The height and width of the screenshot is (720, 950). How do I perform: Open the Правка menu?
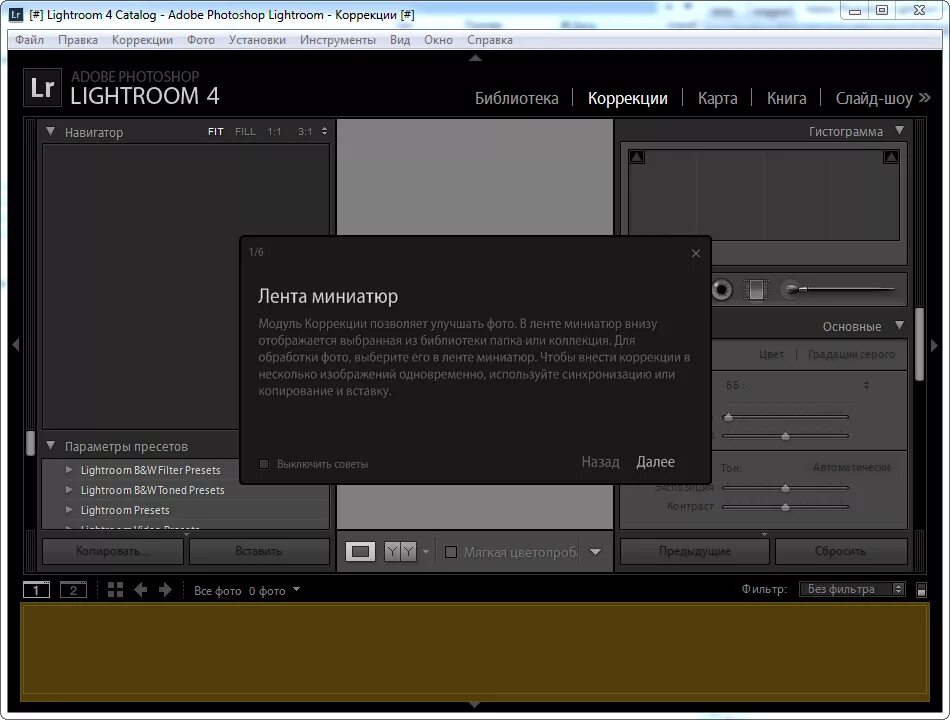(78, 40)
